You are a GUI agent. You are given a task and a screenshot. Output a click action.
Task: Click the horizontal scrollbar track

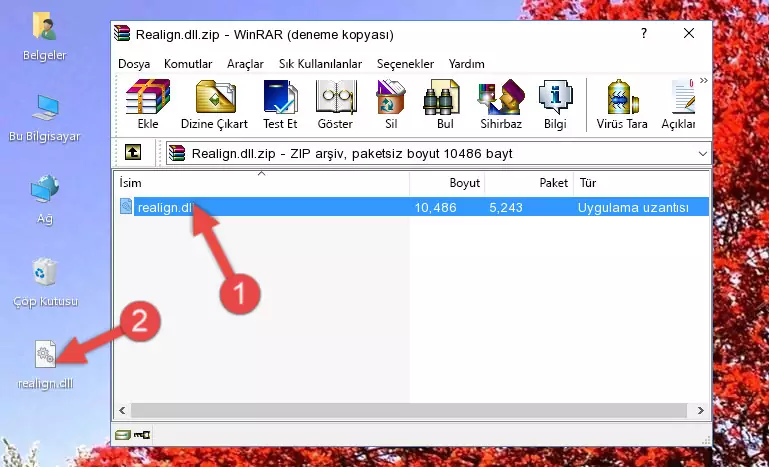pos(409,410)
